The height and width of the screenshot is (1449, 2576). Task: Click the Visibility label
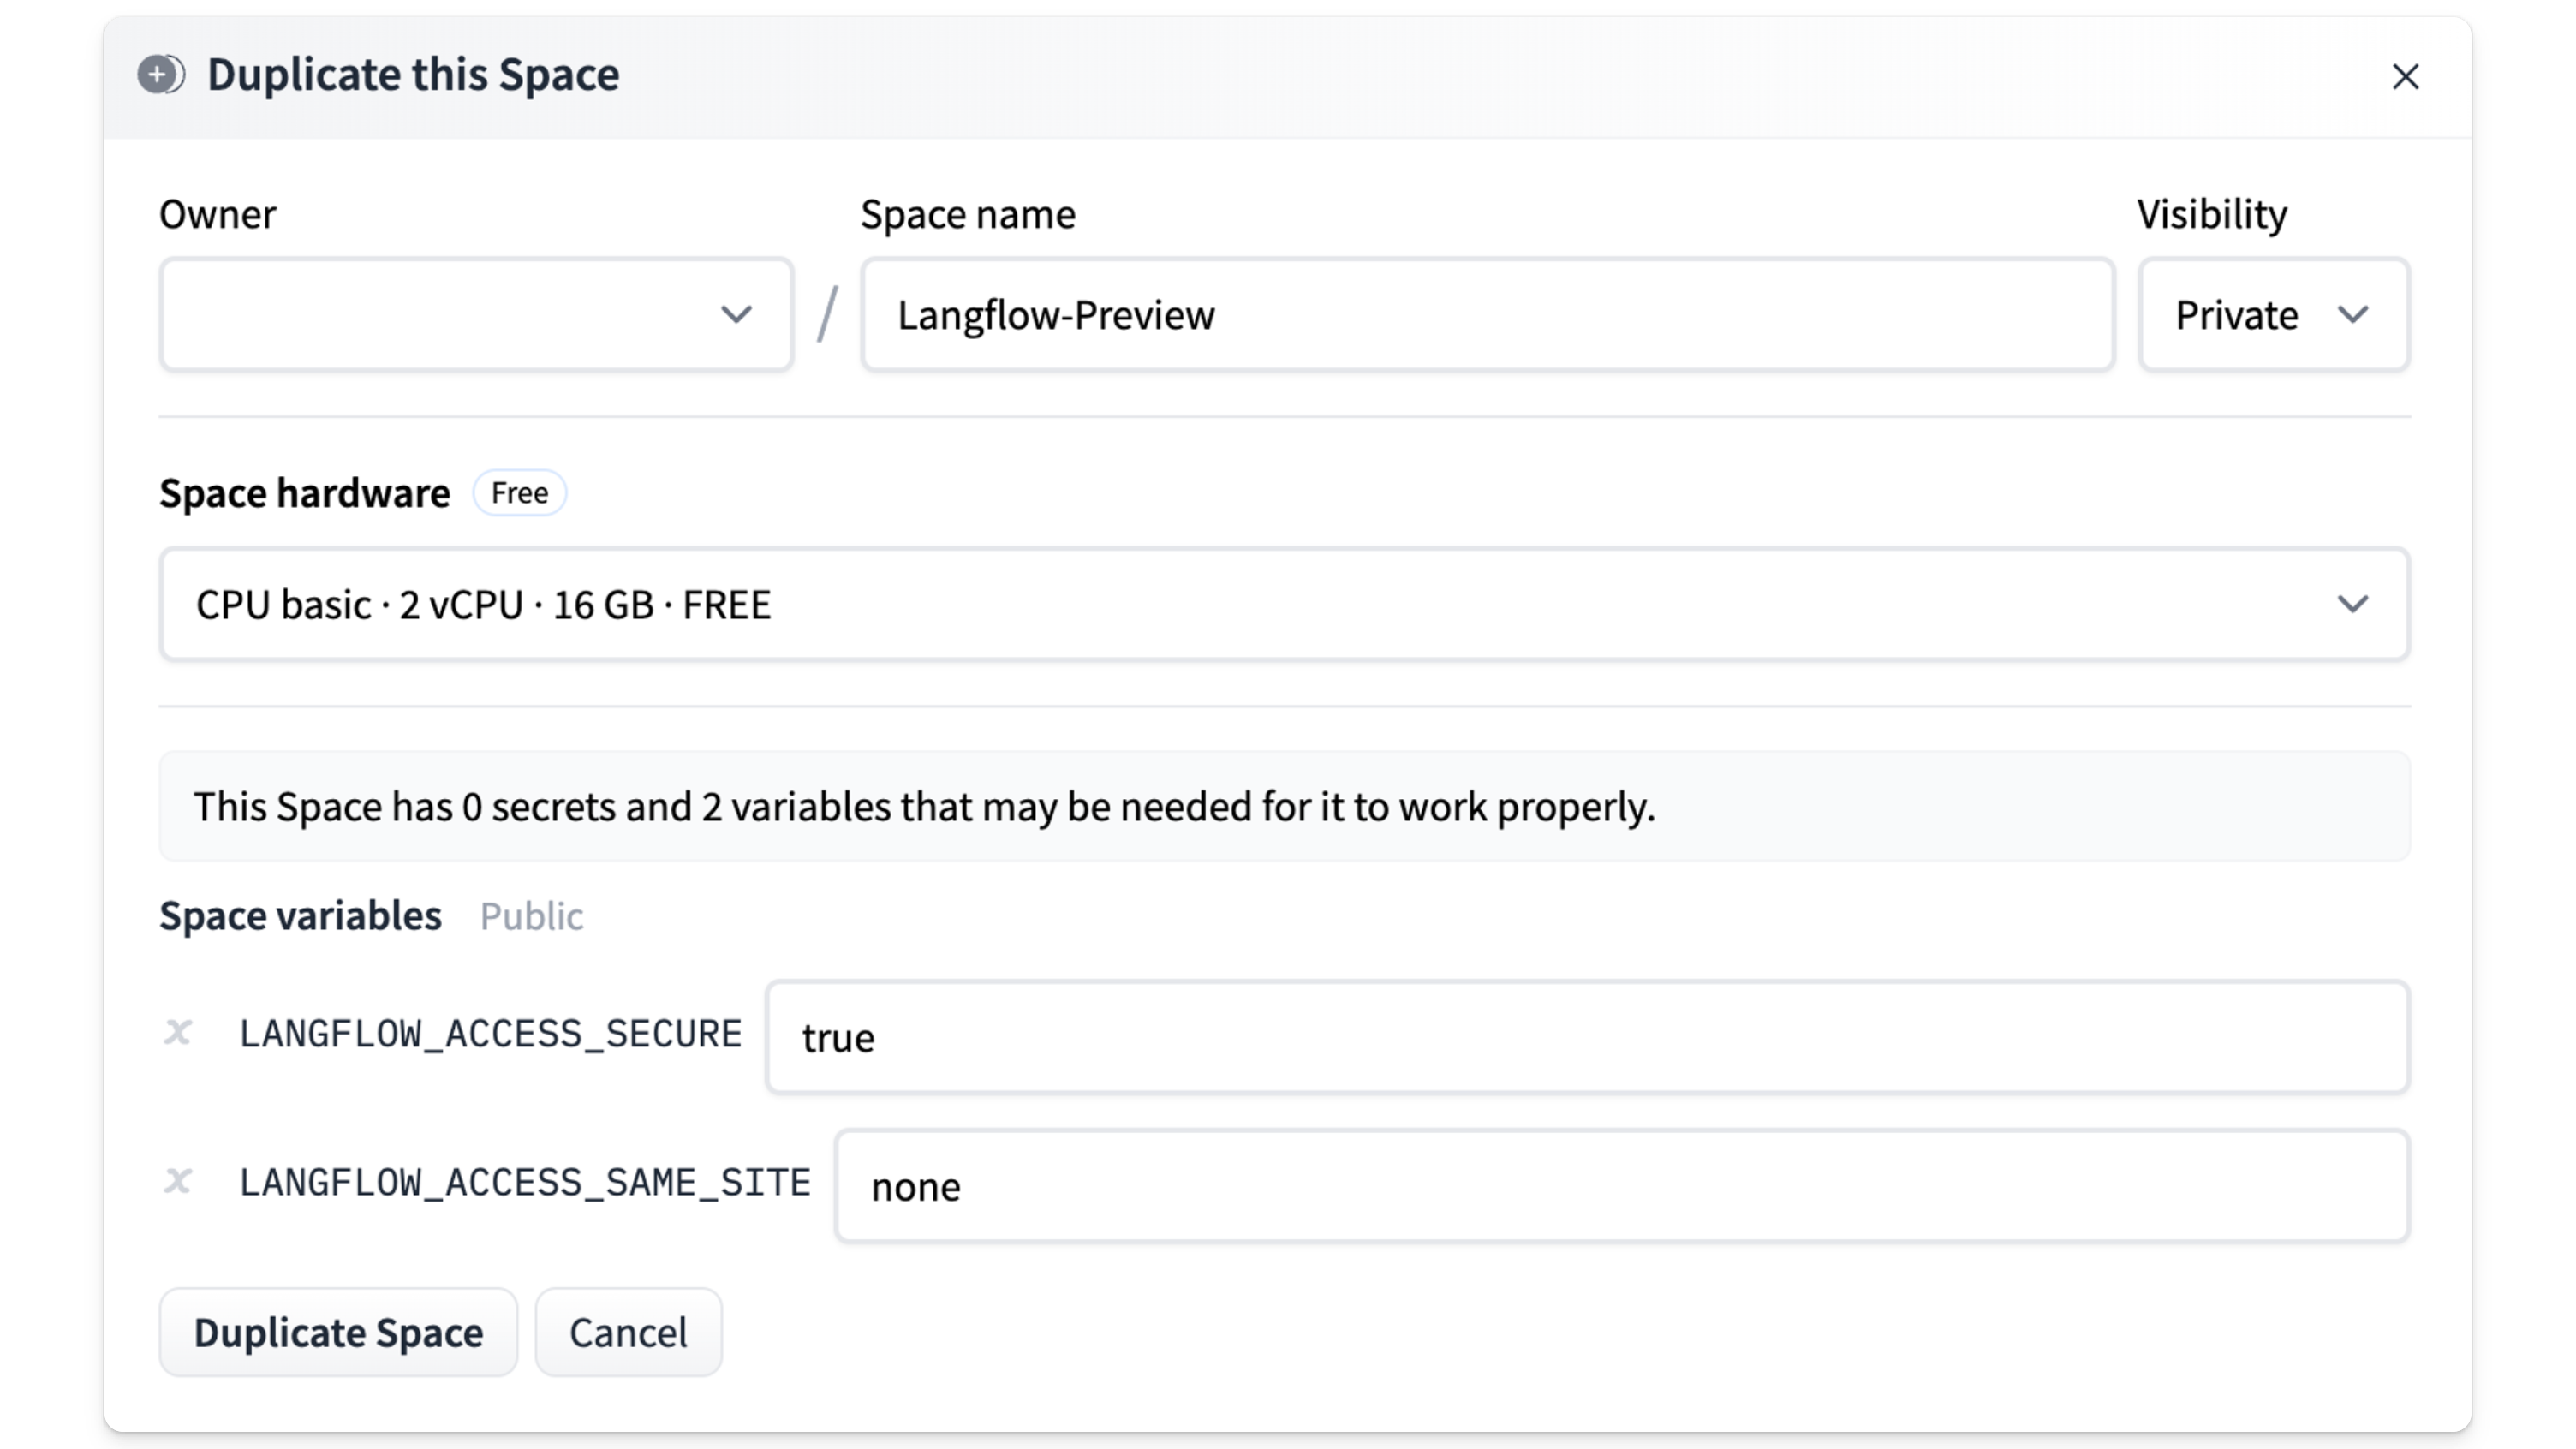coord(2212,215)
